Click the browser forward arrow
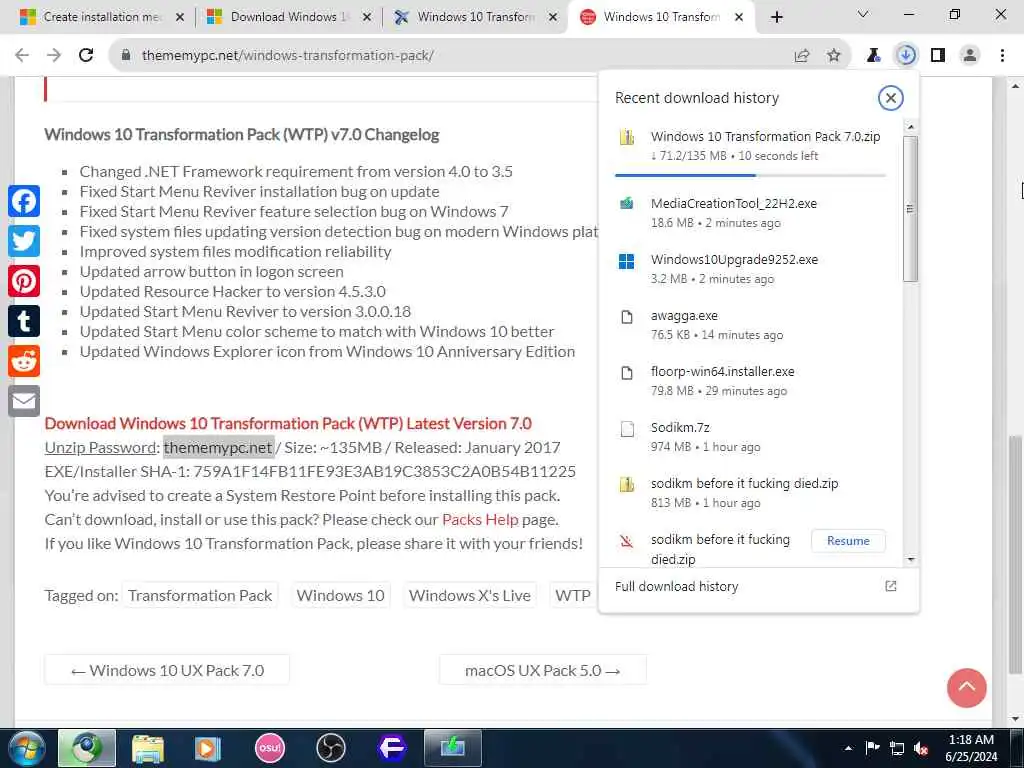Screen dimensions: 1024x768 54,56
